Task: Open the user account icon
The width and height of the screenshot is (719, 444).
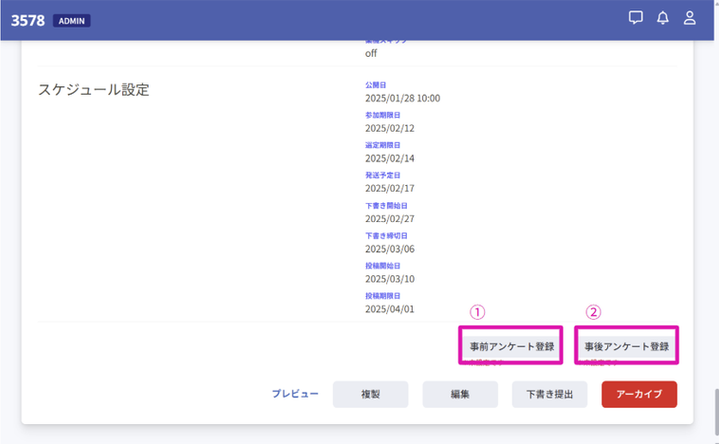Action: (x=690, y=18)
